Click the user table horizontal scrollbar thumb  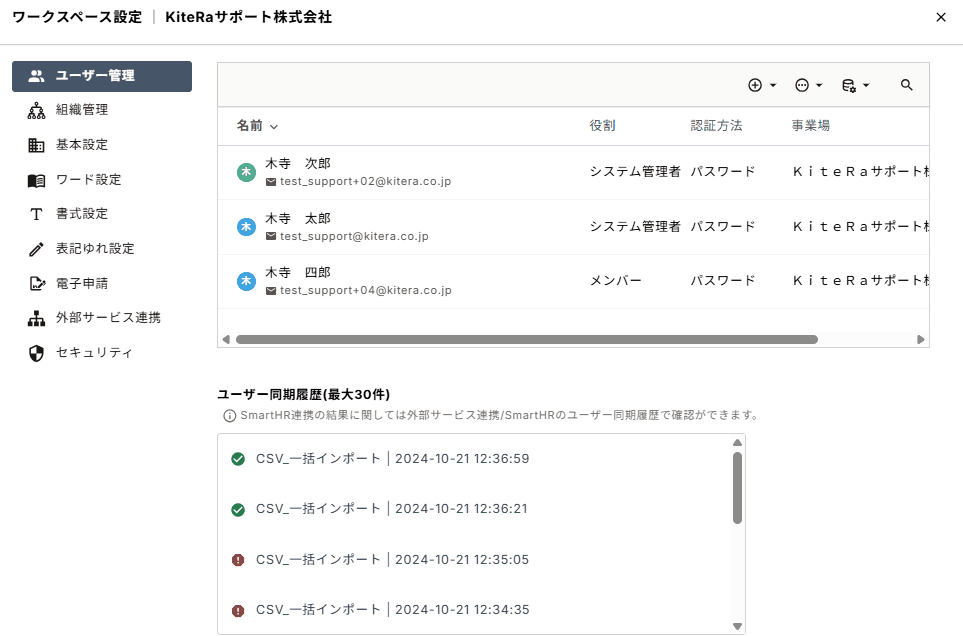click(x=527, y=339)
